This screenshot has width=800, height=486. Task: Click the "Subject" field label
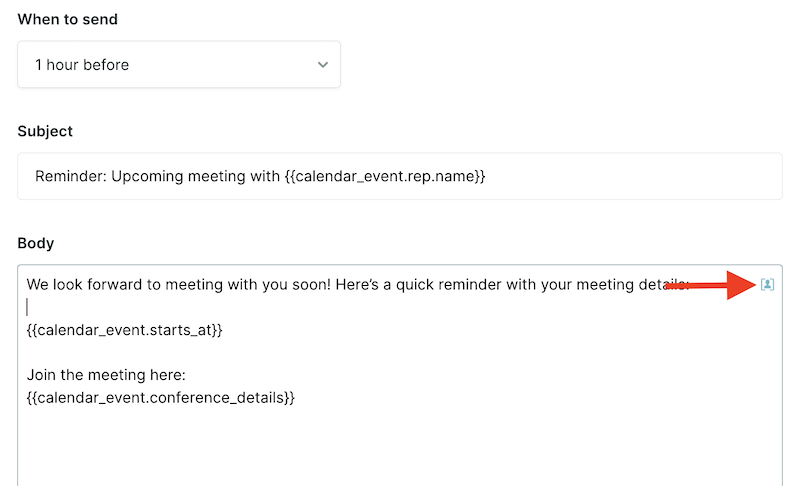pyautogui.click(x=45, y=131)
